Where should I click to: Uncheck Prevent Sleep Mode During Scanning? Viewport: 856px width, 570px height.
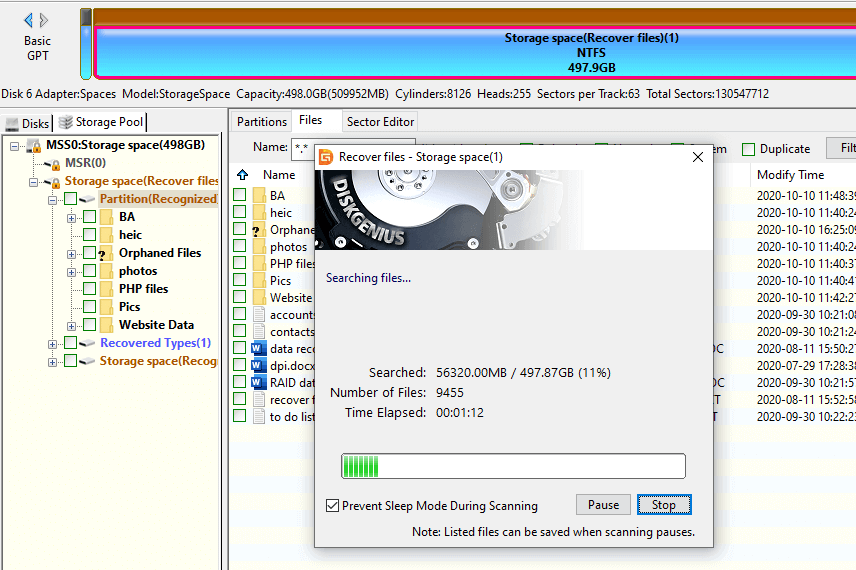pos(333,506)
